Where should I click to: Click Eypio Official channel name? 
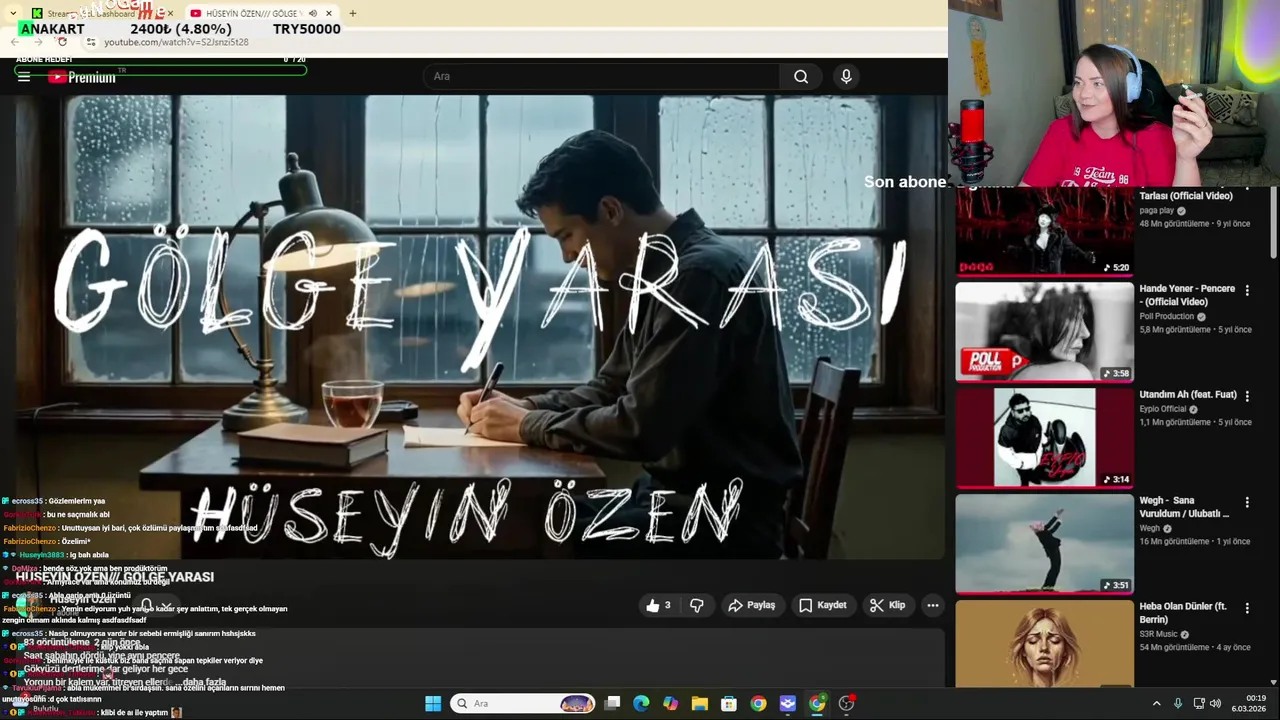click(1163, 409)
